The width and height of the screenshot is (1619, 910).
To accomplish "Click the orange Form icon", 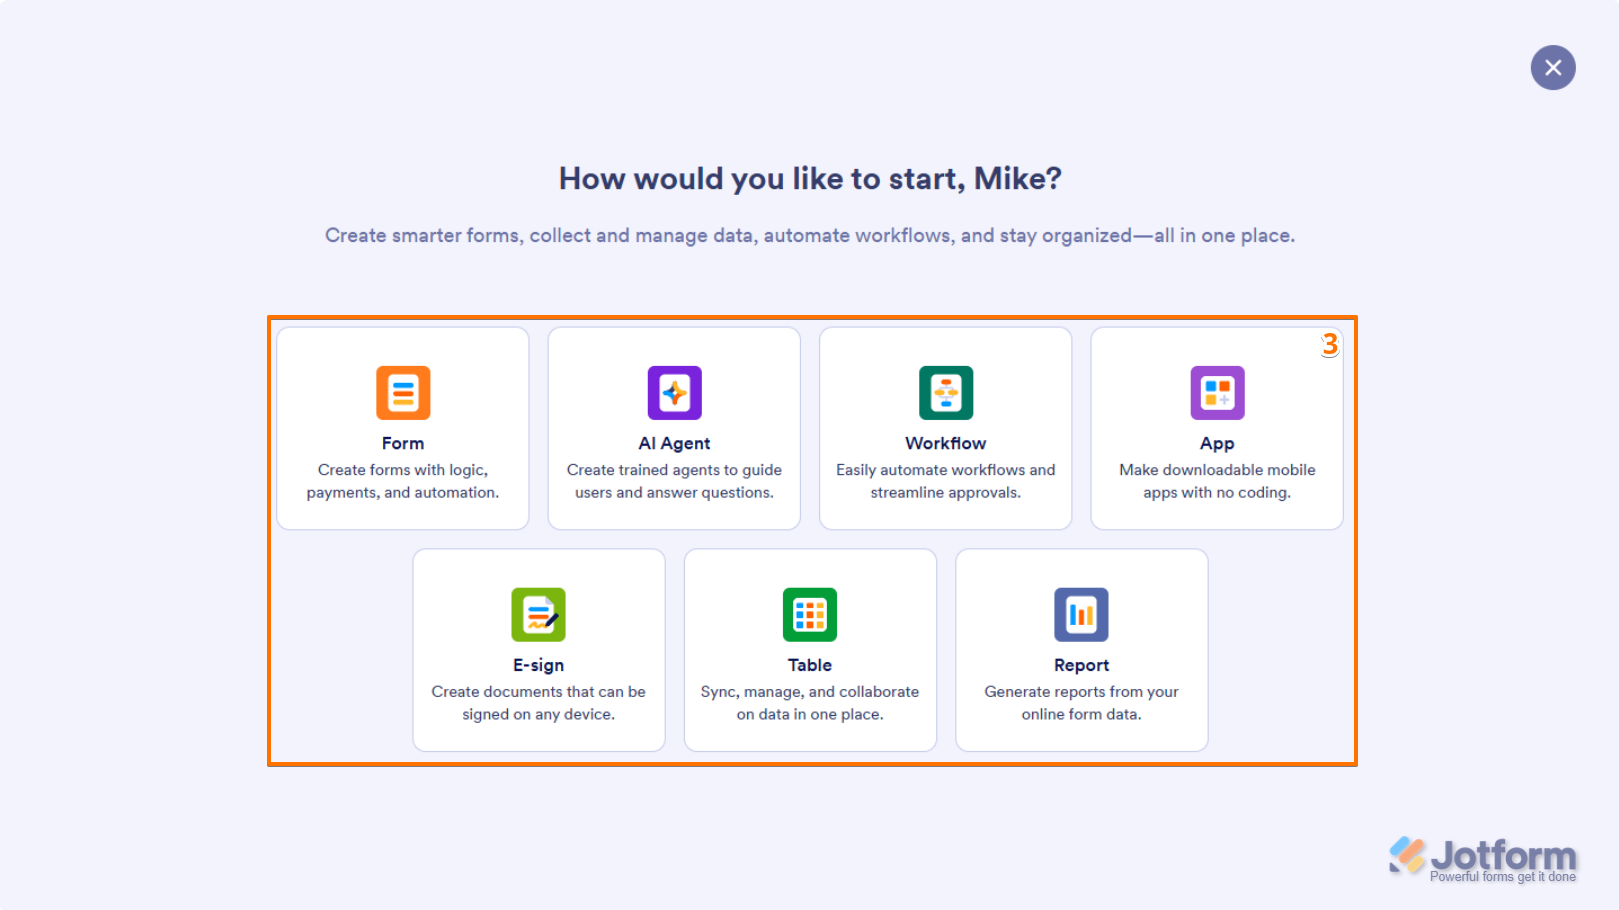I will [403, 393].
